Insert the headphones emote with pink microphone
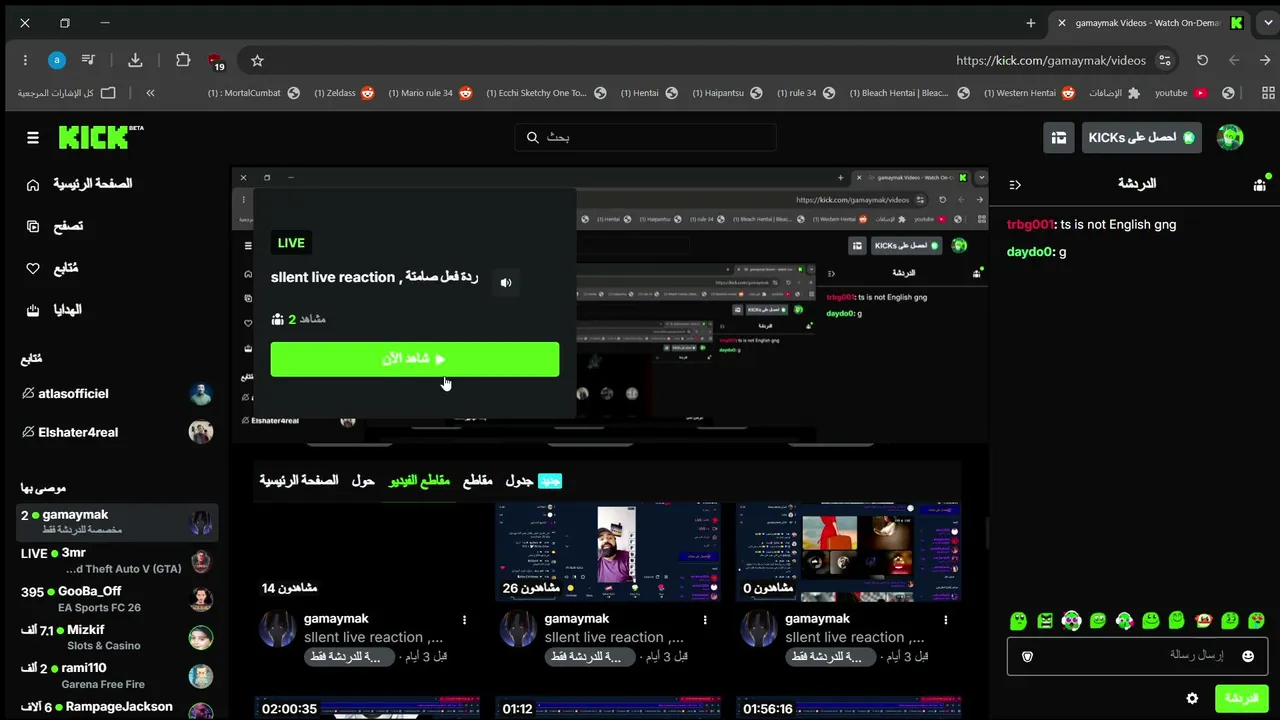 pyautogui.click(x=1124, y=621)
